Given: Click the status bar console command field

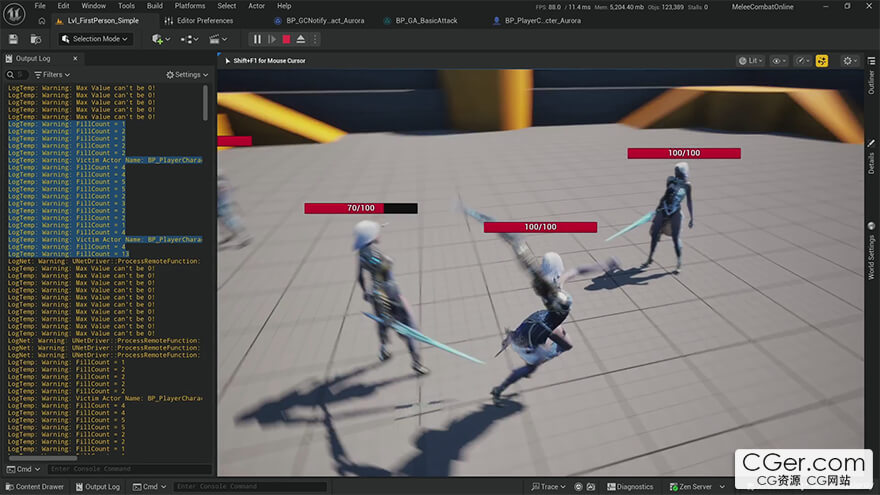Looking at the screenshot, I should pos(250,487).
